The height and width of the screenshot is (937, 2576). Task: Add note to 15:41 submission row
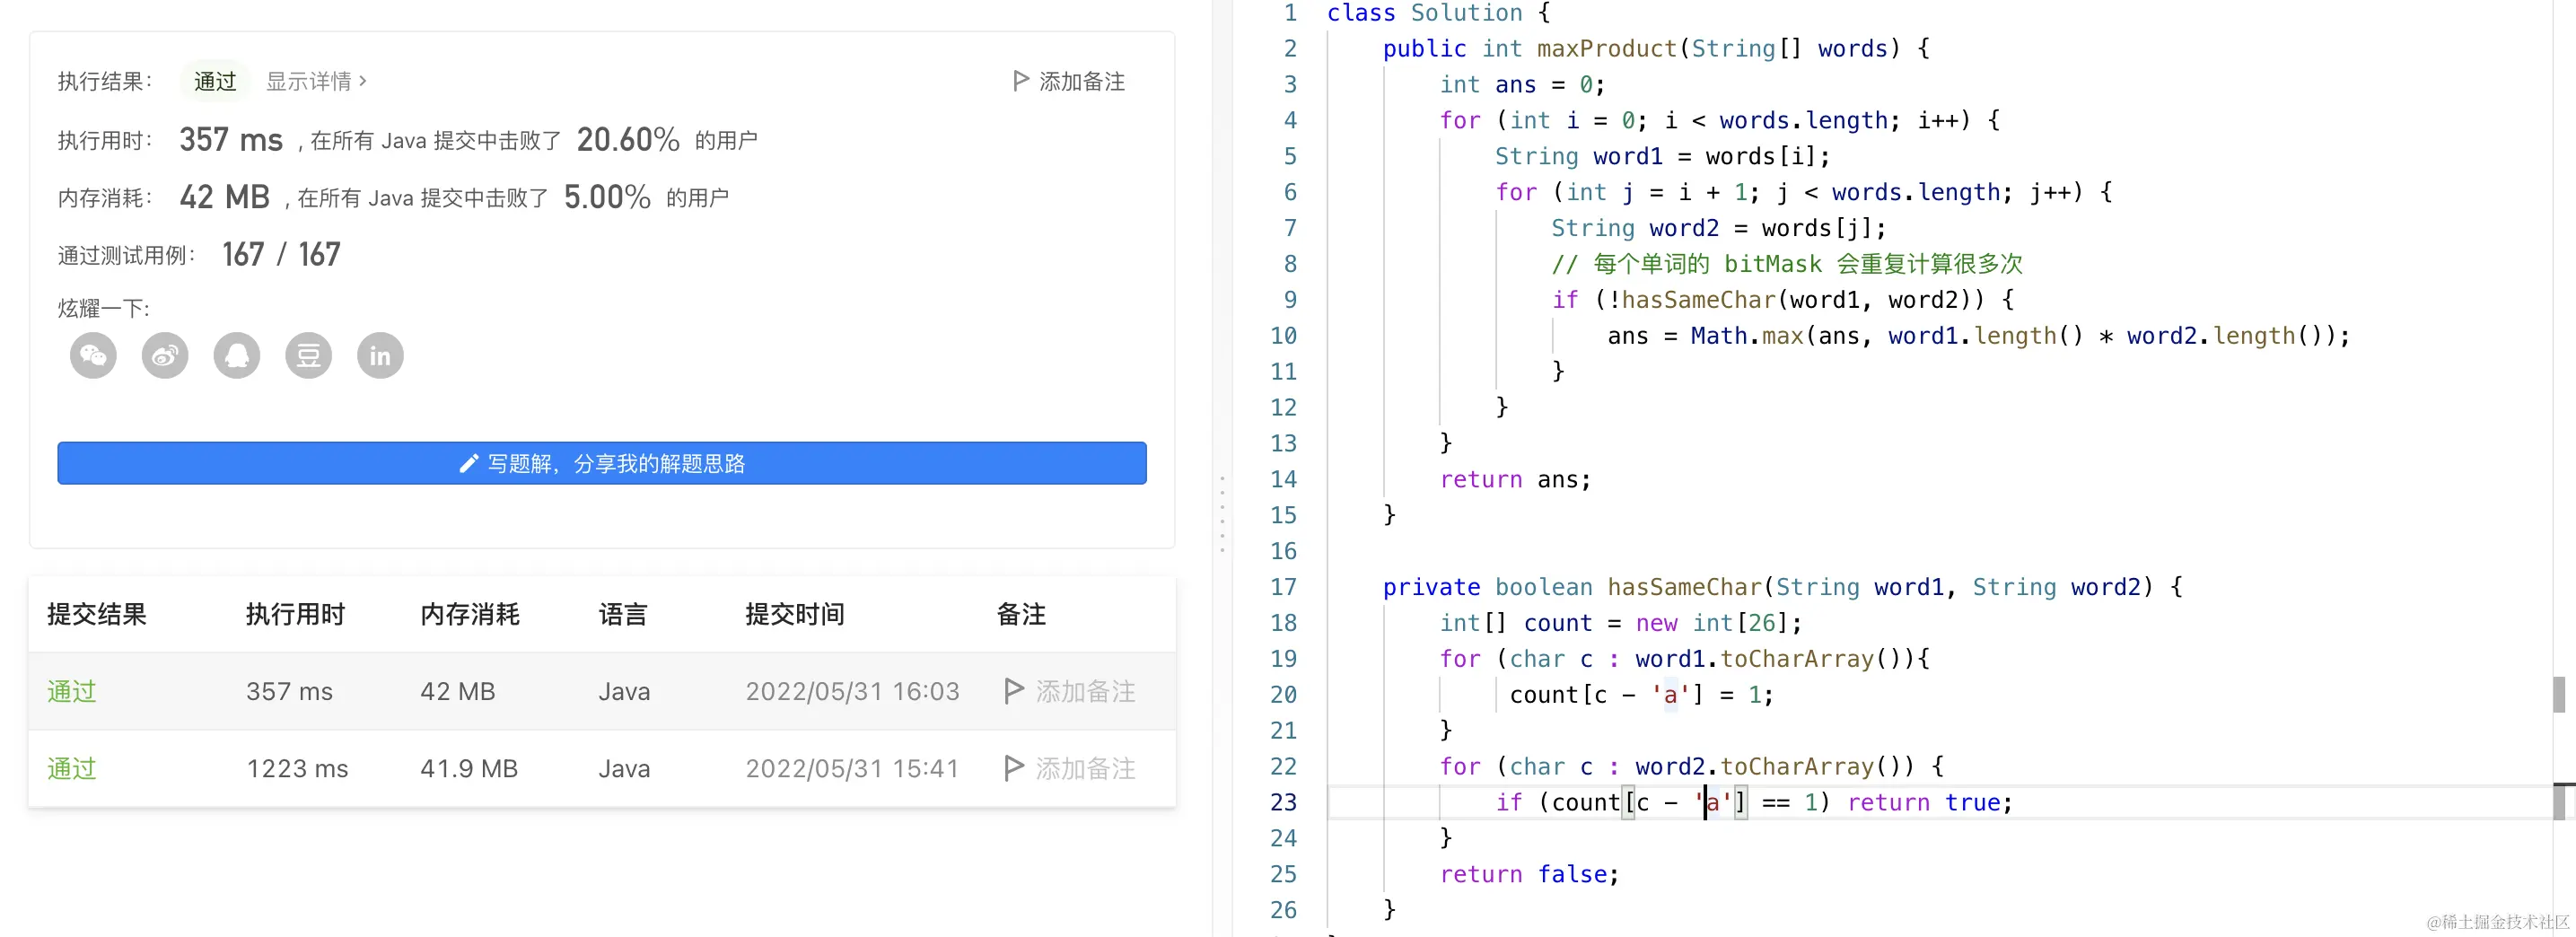tap(1070, 768)
